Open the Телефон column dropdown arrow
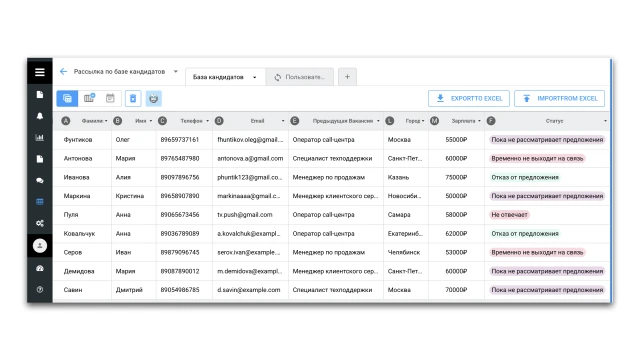This screenshot has width=640, height=360. click(207, 121)
